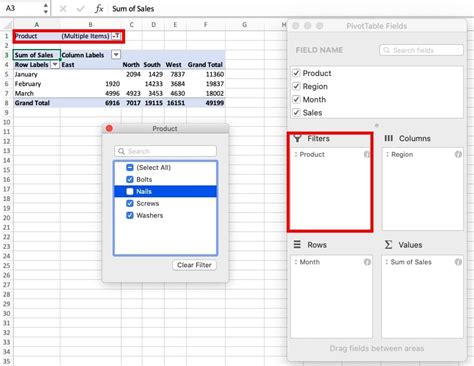Click the Name Box showing A3
The image size is (474, 366).
[x=22, y=8]
